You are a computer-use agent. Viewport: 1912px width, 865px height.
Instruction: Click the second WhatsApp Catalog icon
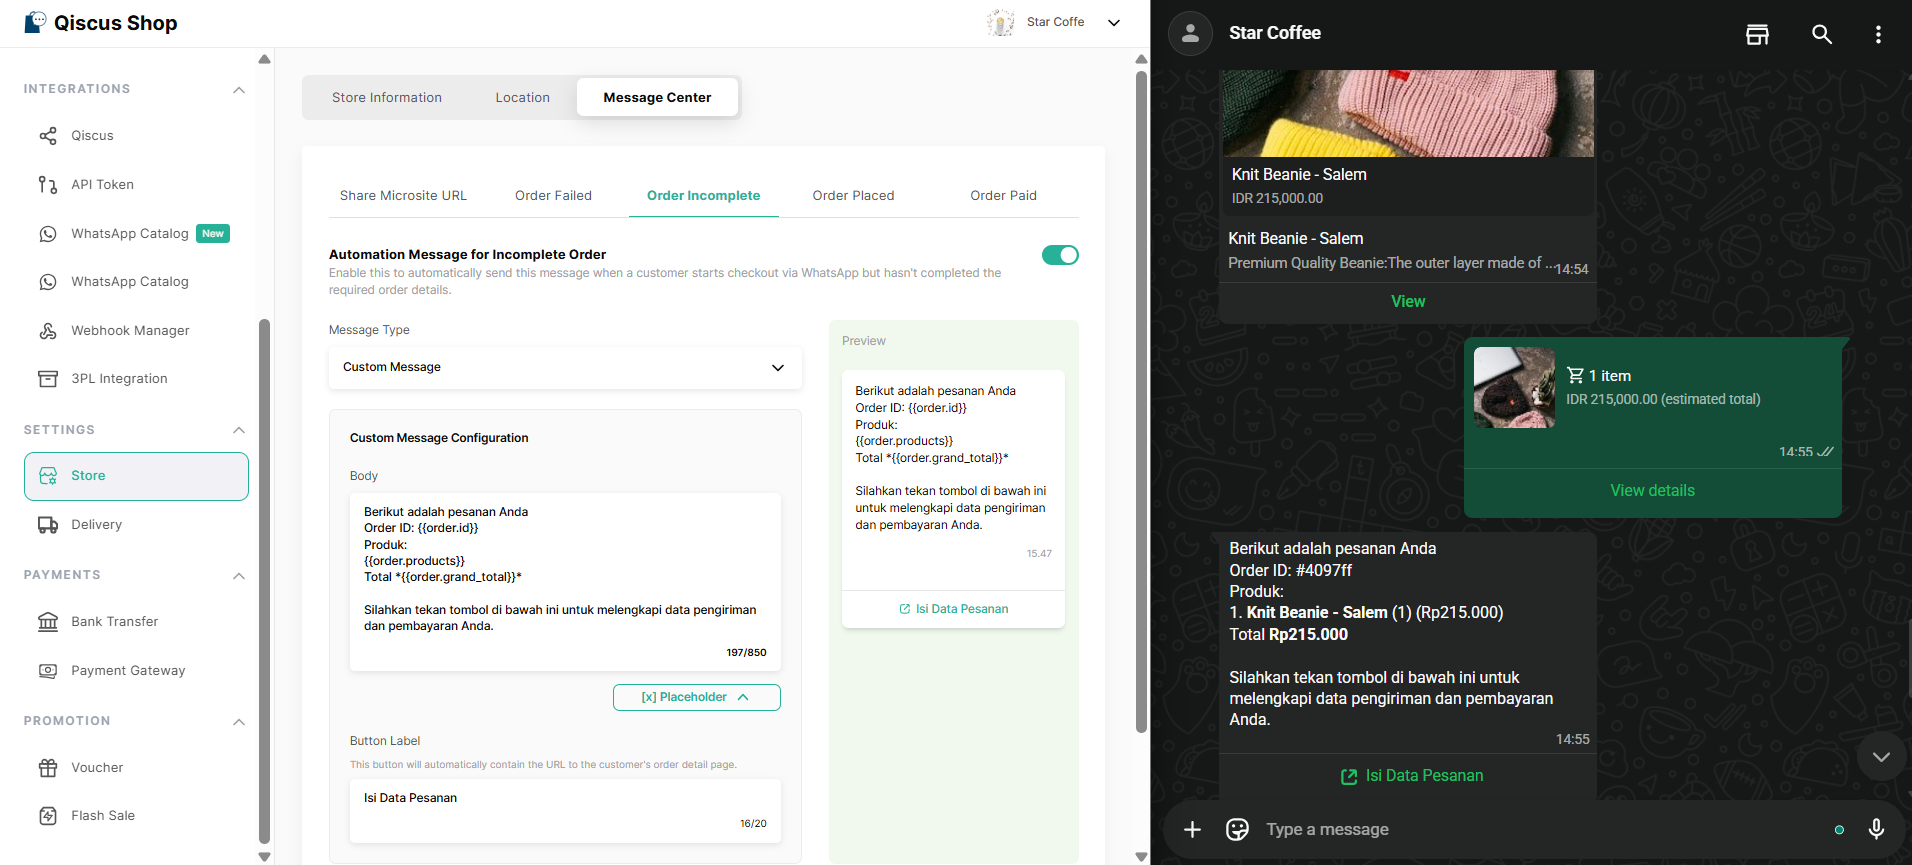point(48,282)
